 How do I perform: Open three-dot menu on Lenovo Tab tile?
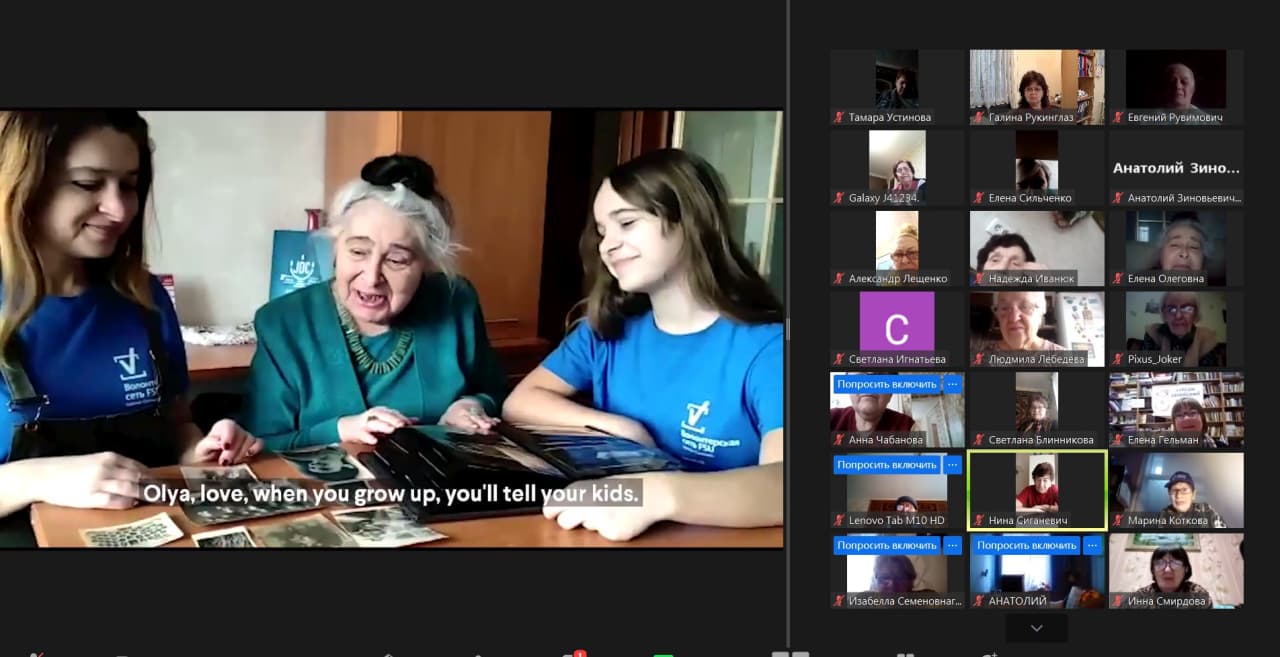(x=953, y=465)
